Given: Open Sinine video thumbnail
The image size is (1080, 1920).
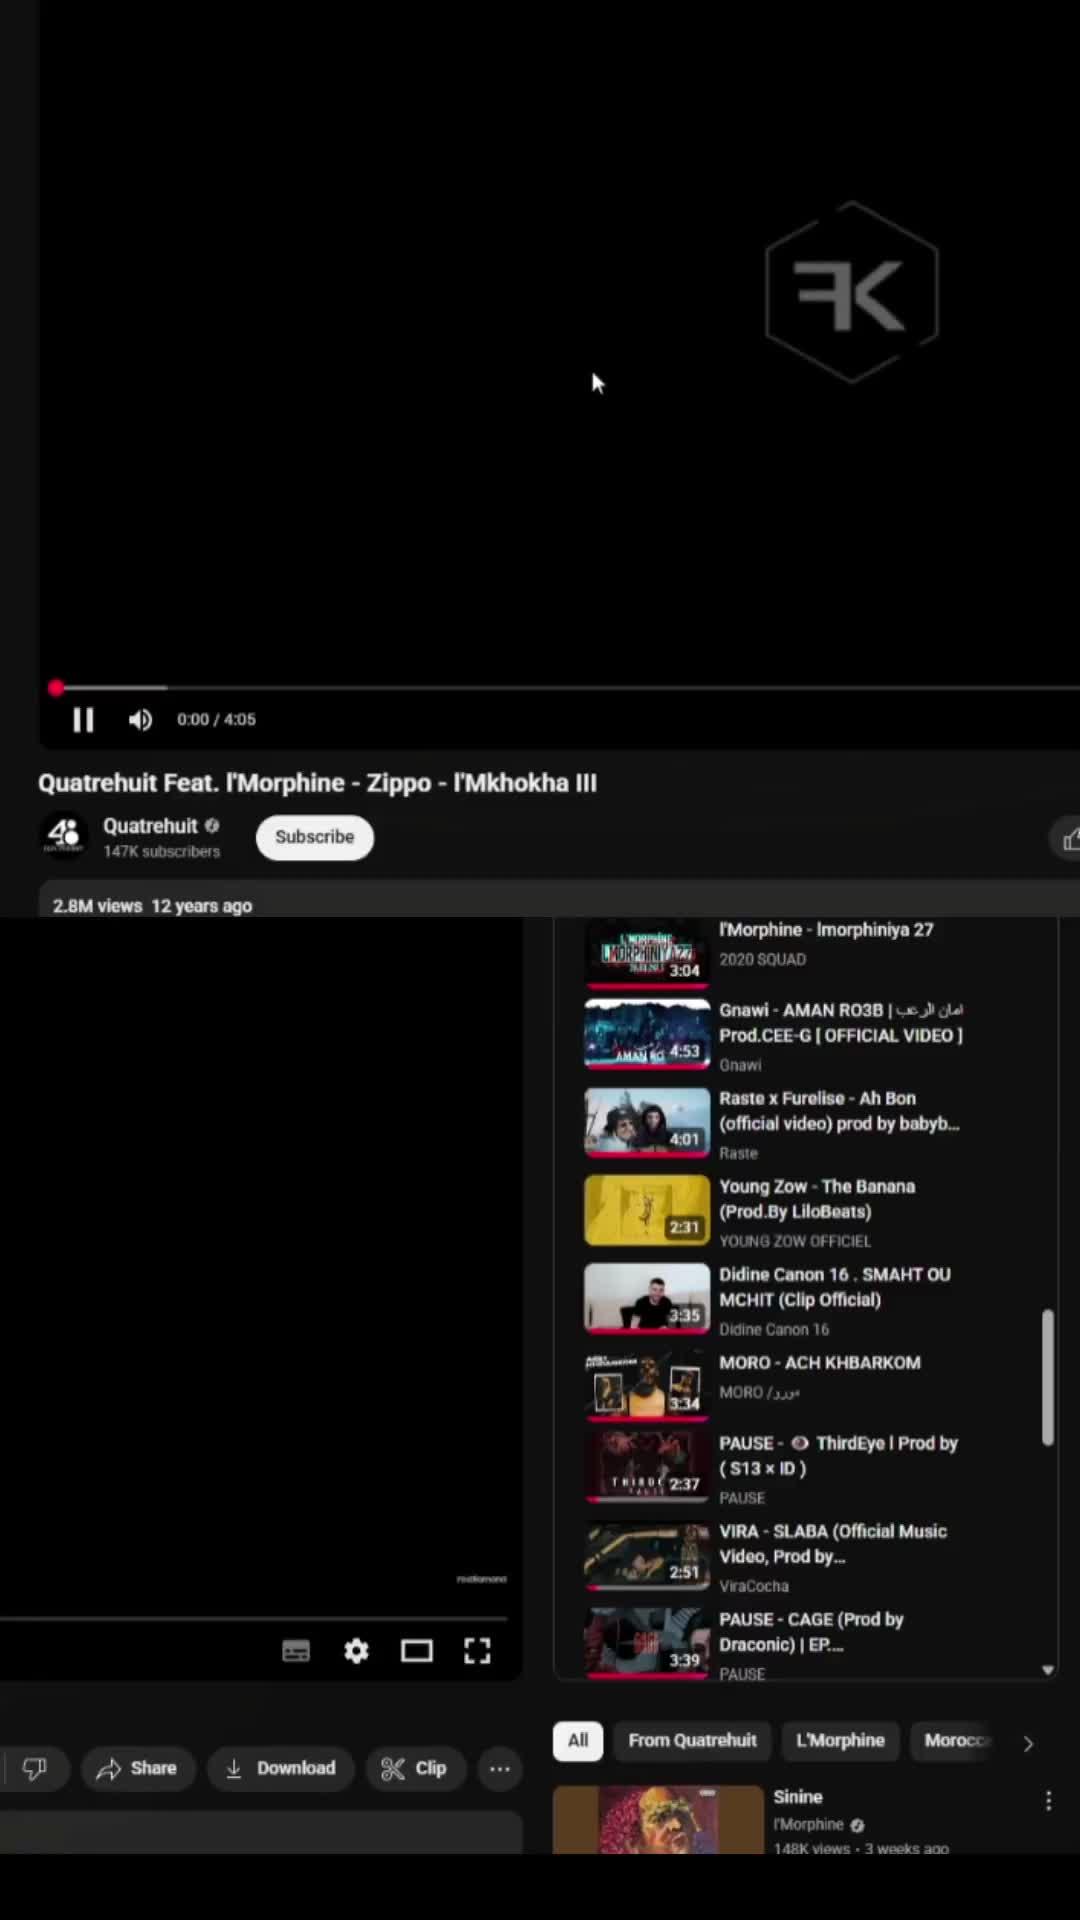Looking at the screenshot, I should coord(658,1820).
